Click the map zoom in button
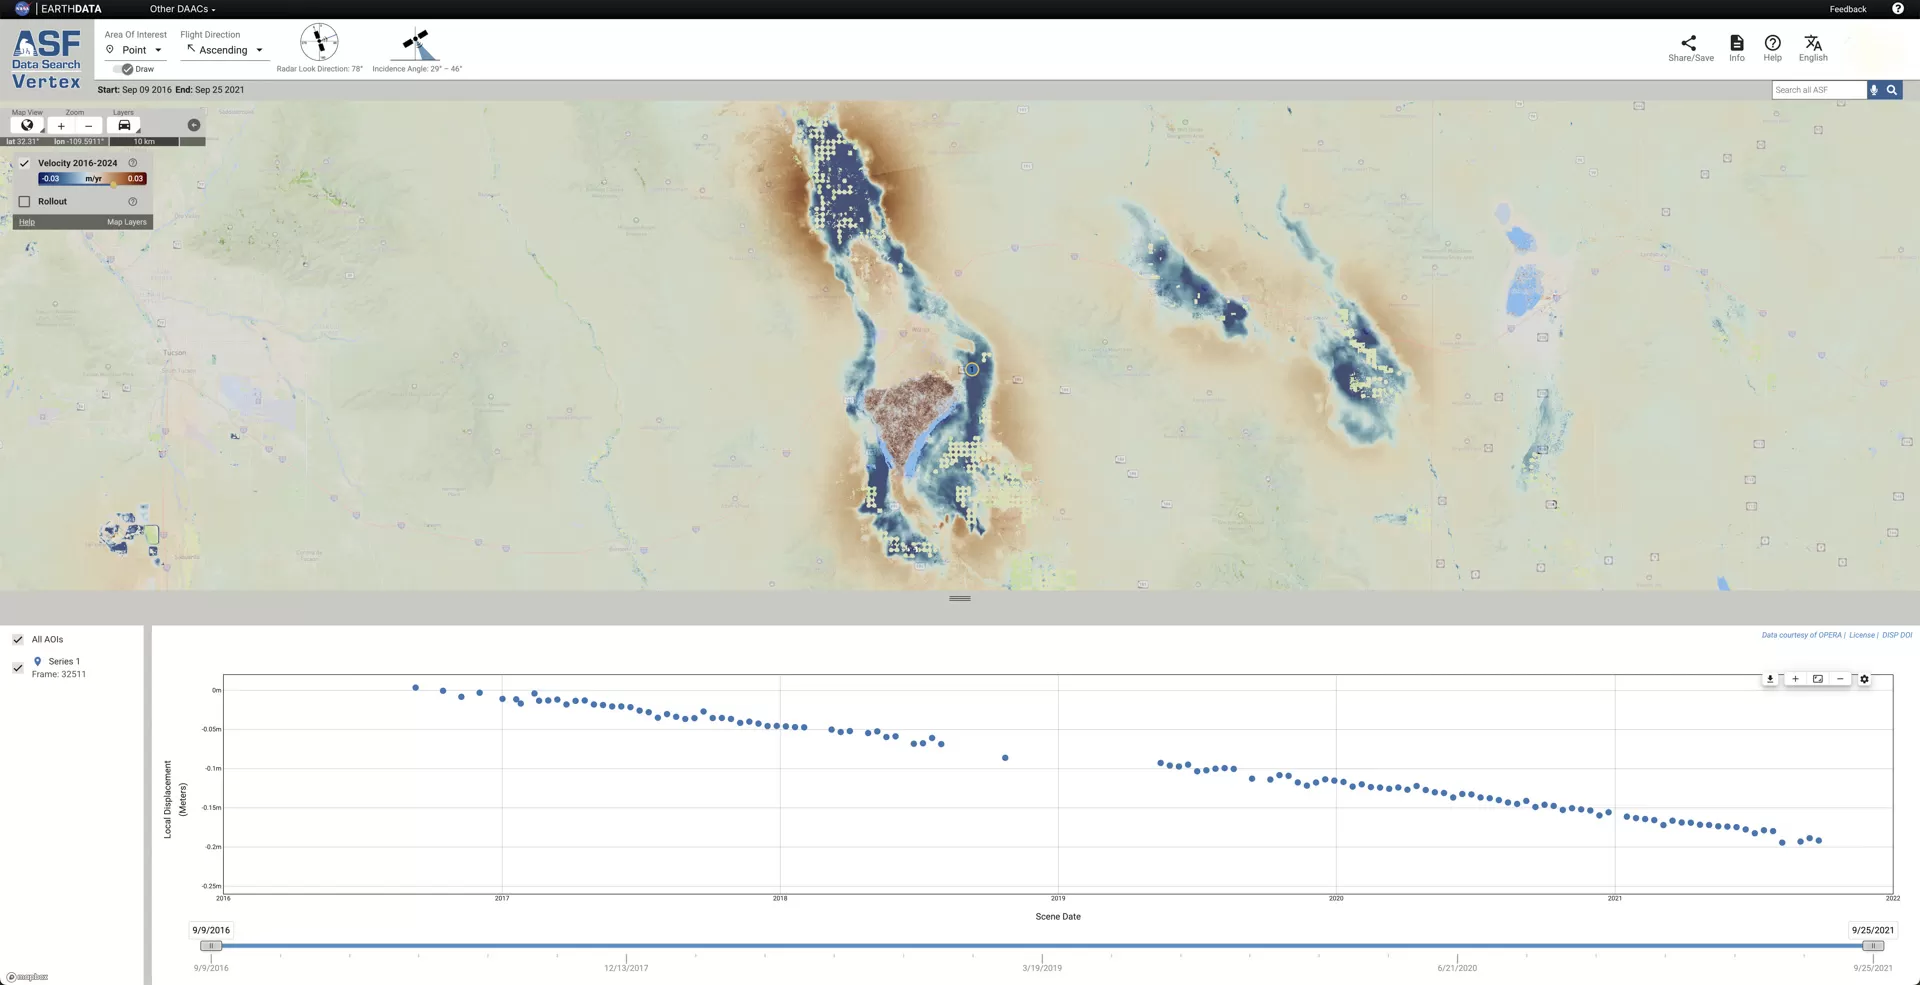 click(61, 126)
